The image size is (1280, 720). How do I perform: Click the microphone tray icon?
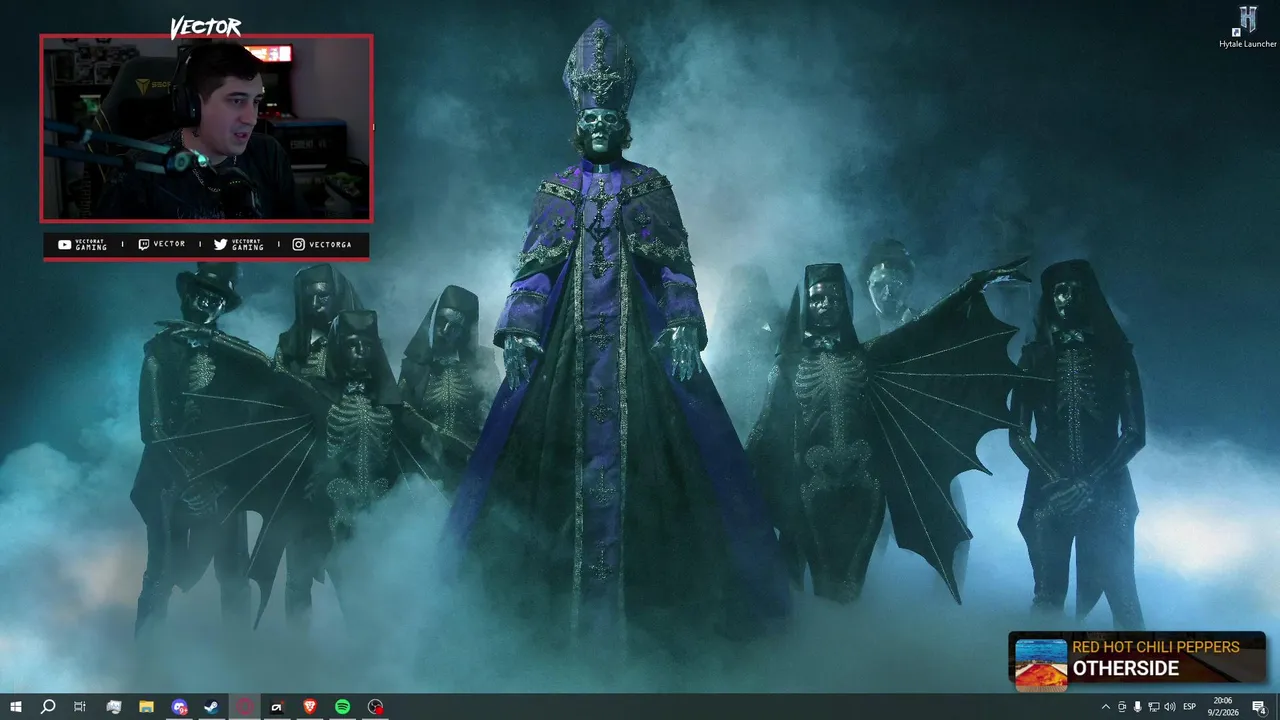(x=1137, y=707)
